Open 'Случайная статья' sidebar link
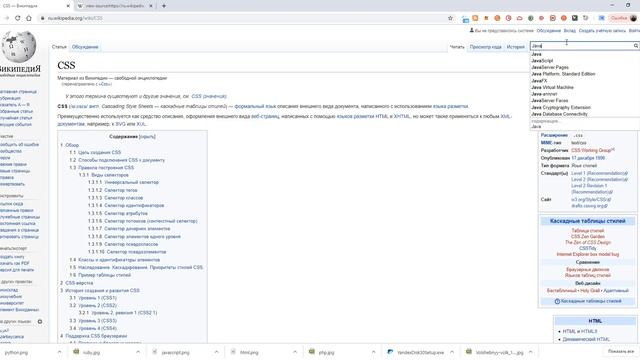 coord(16,118)
